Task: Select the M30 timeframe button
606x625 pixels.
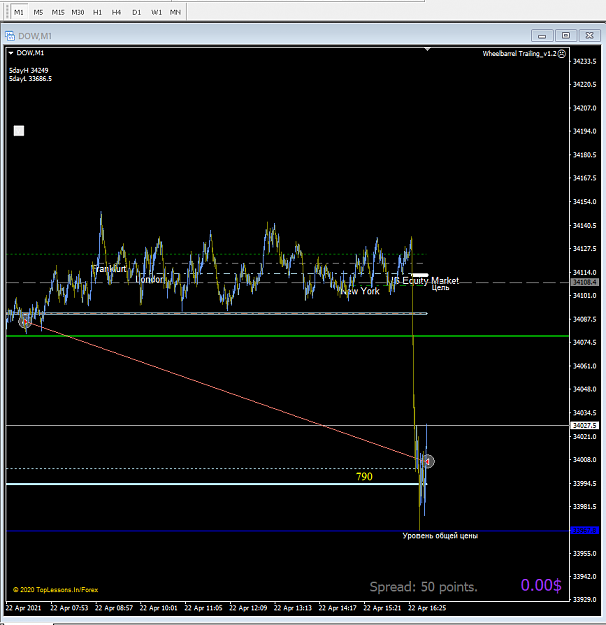Action: [78, 12]
